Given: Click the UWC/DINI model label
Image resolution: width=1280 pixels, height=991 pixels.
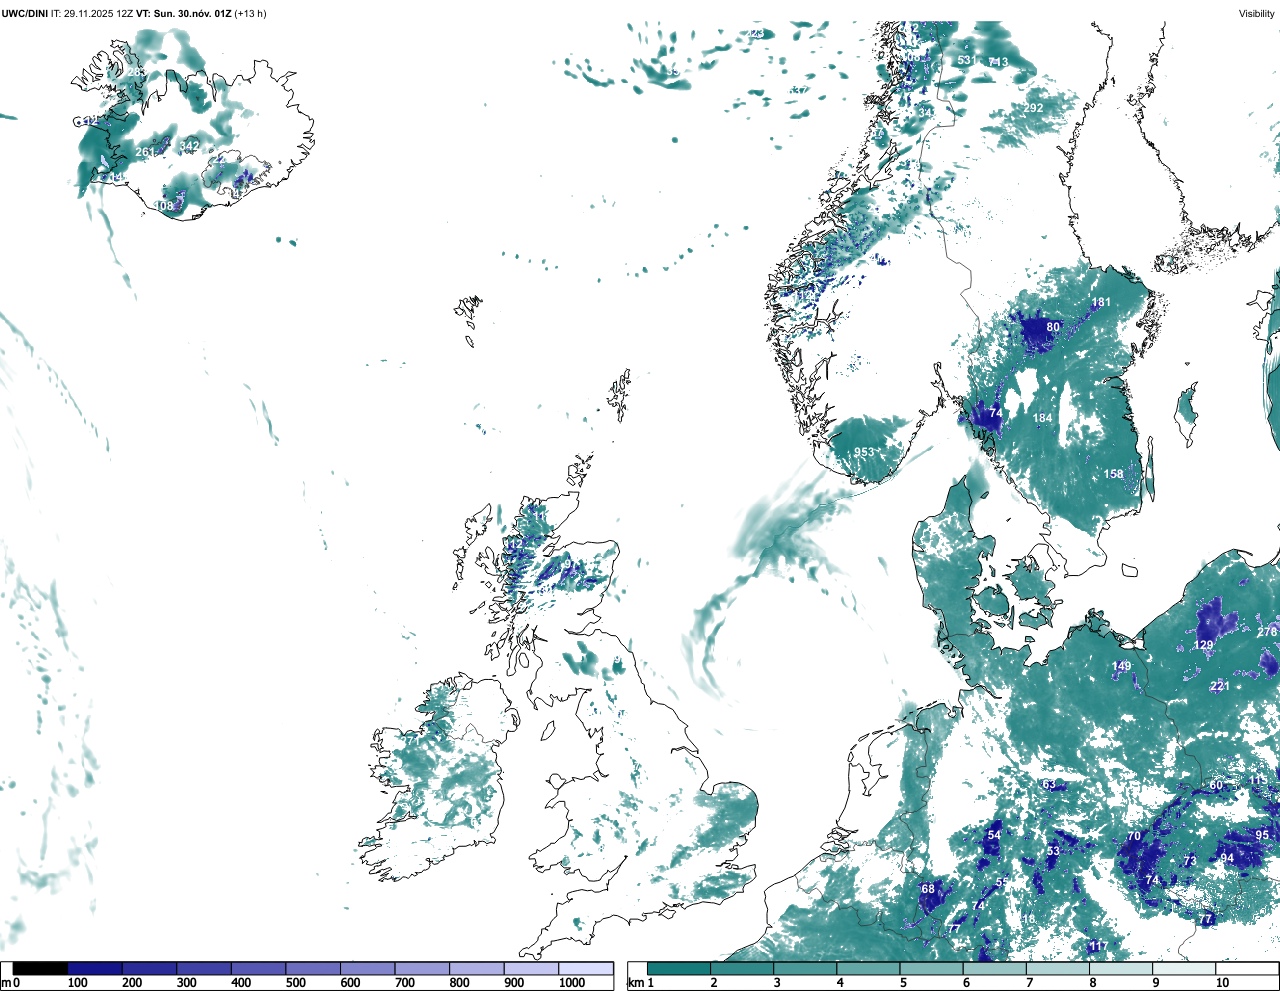Looking at the screenshot, I should [x=24, y=13].
